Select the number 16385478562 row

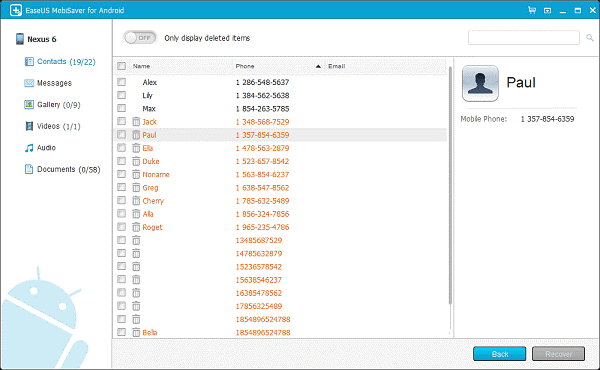259,293
